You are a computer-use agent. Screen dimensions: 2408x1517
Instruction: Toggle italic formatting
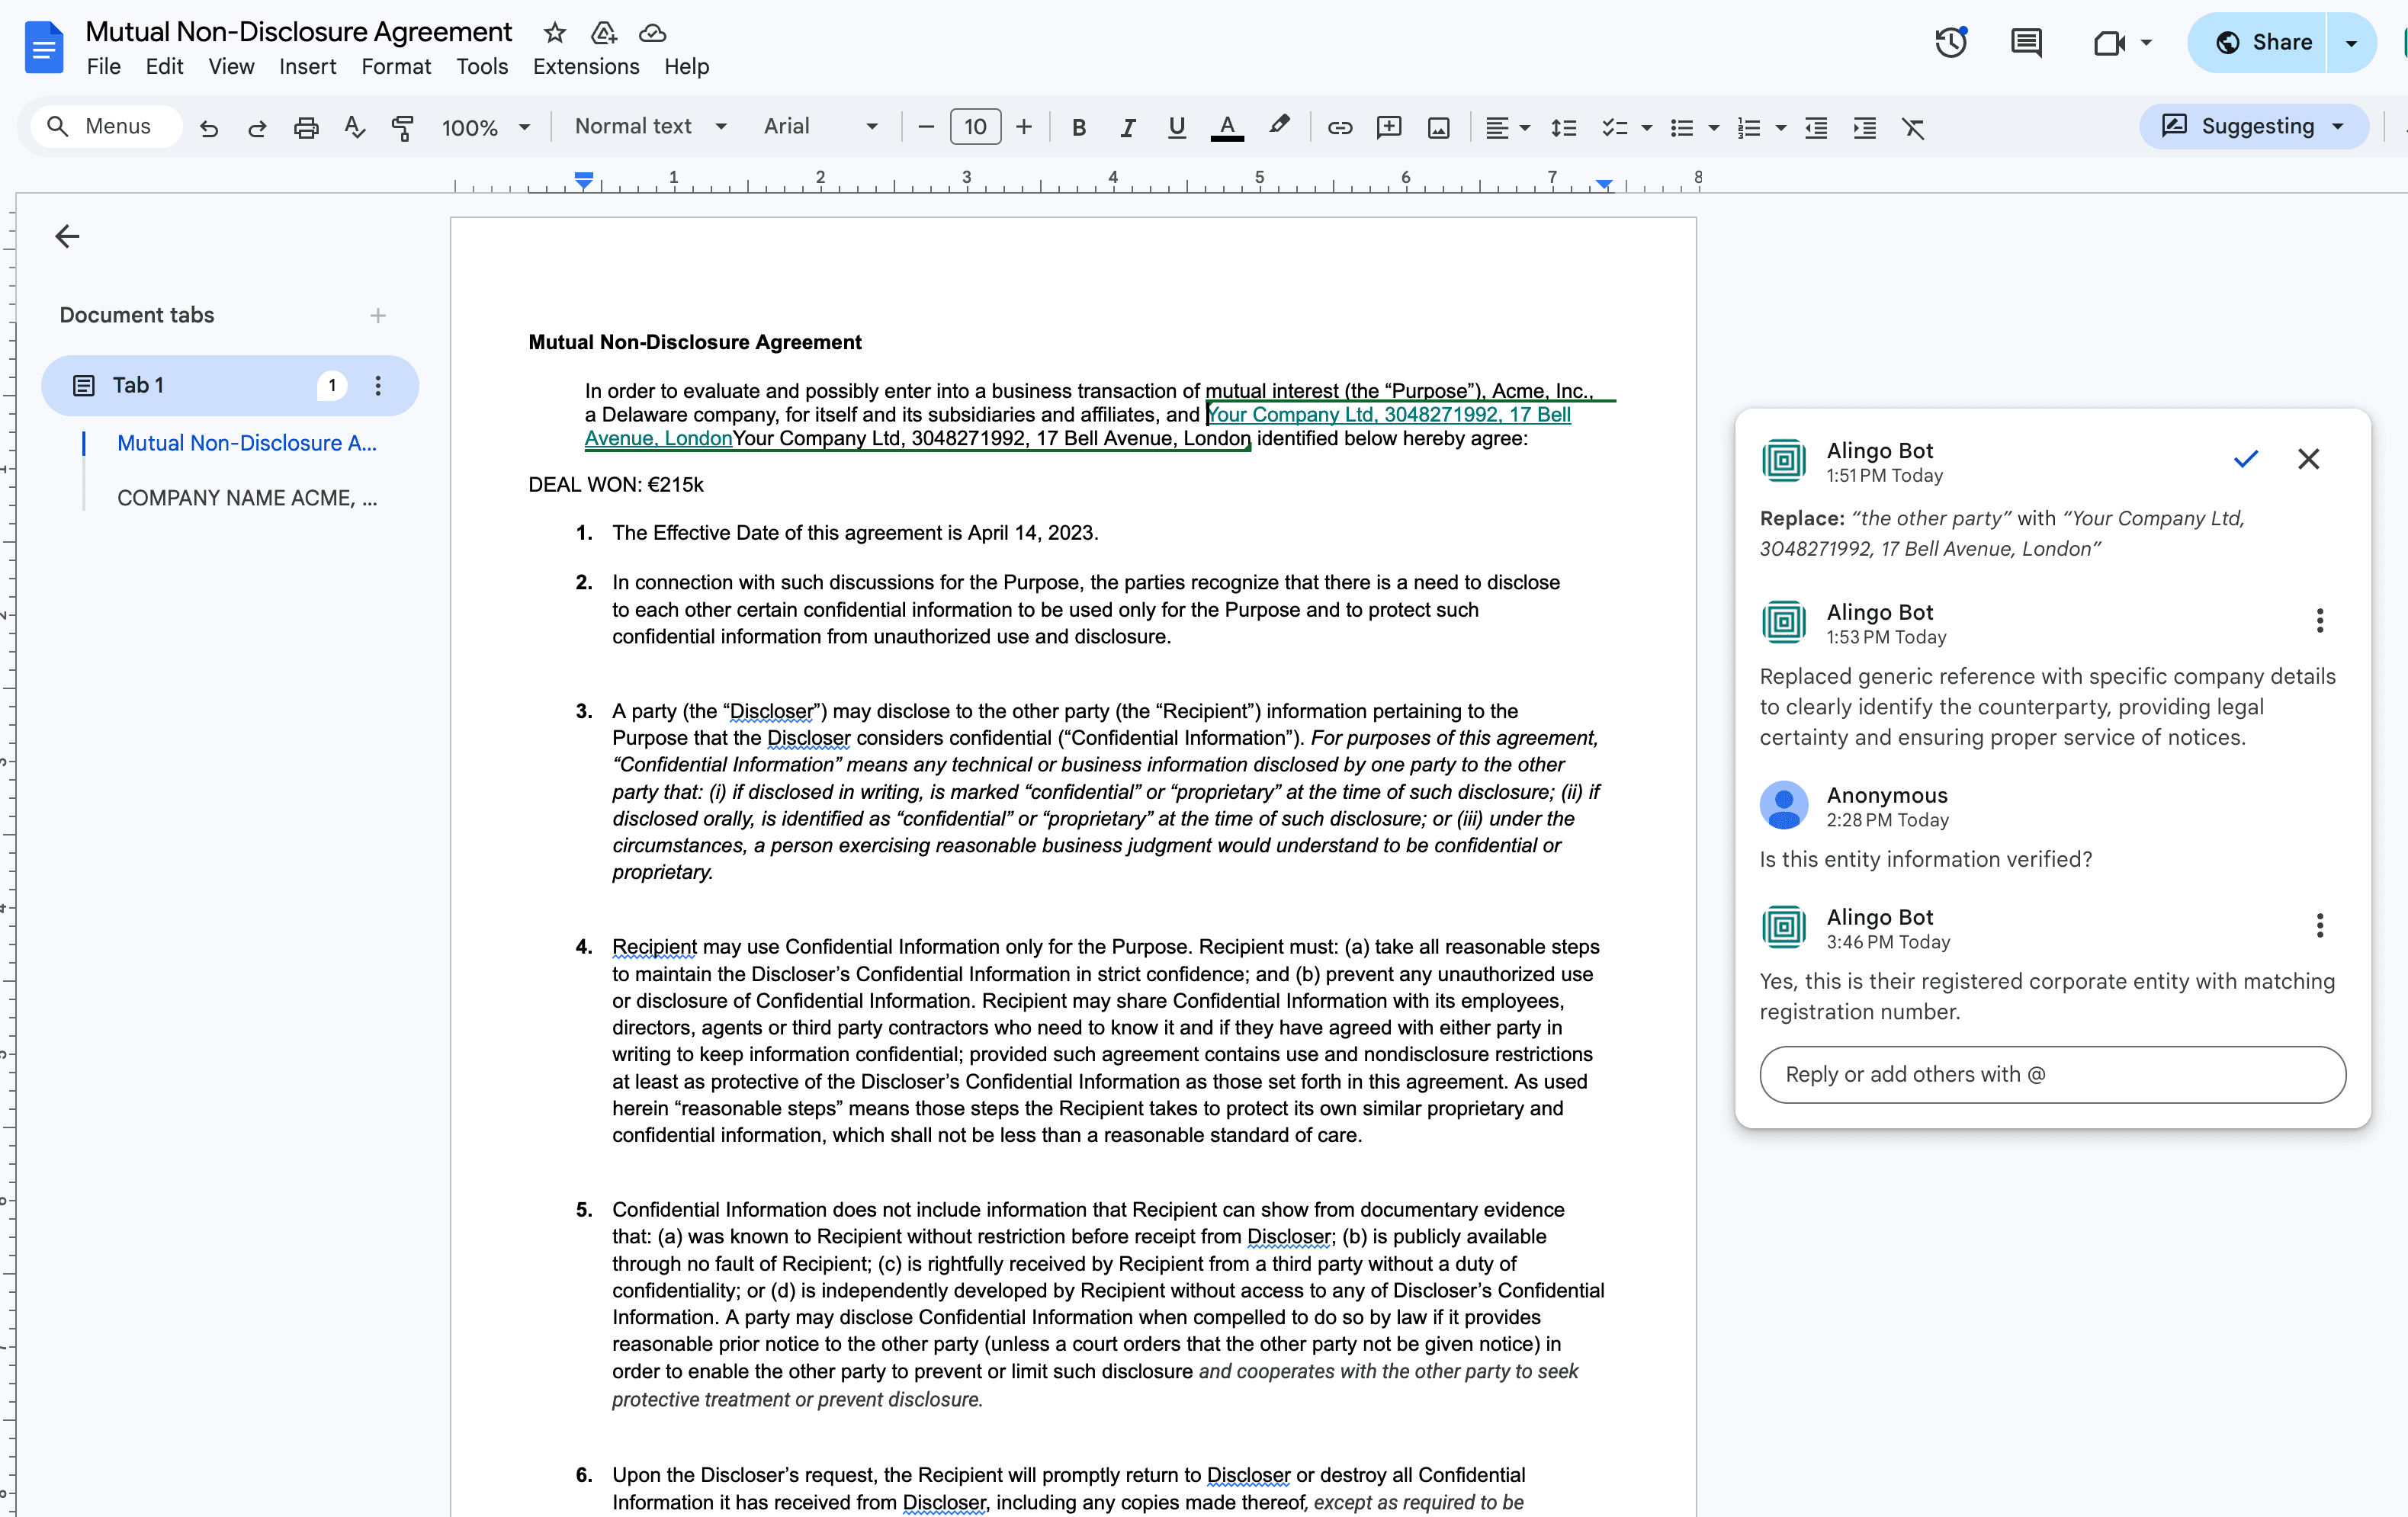click(x=1127, y=127)
